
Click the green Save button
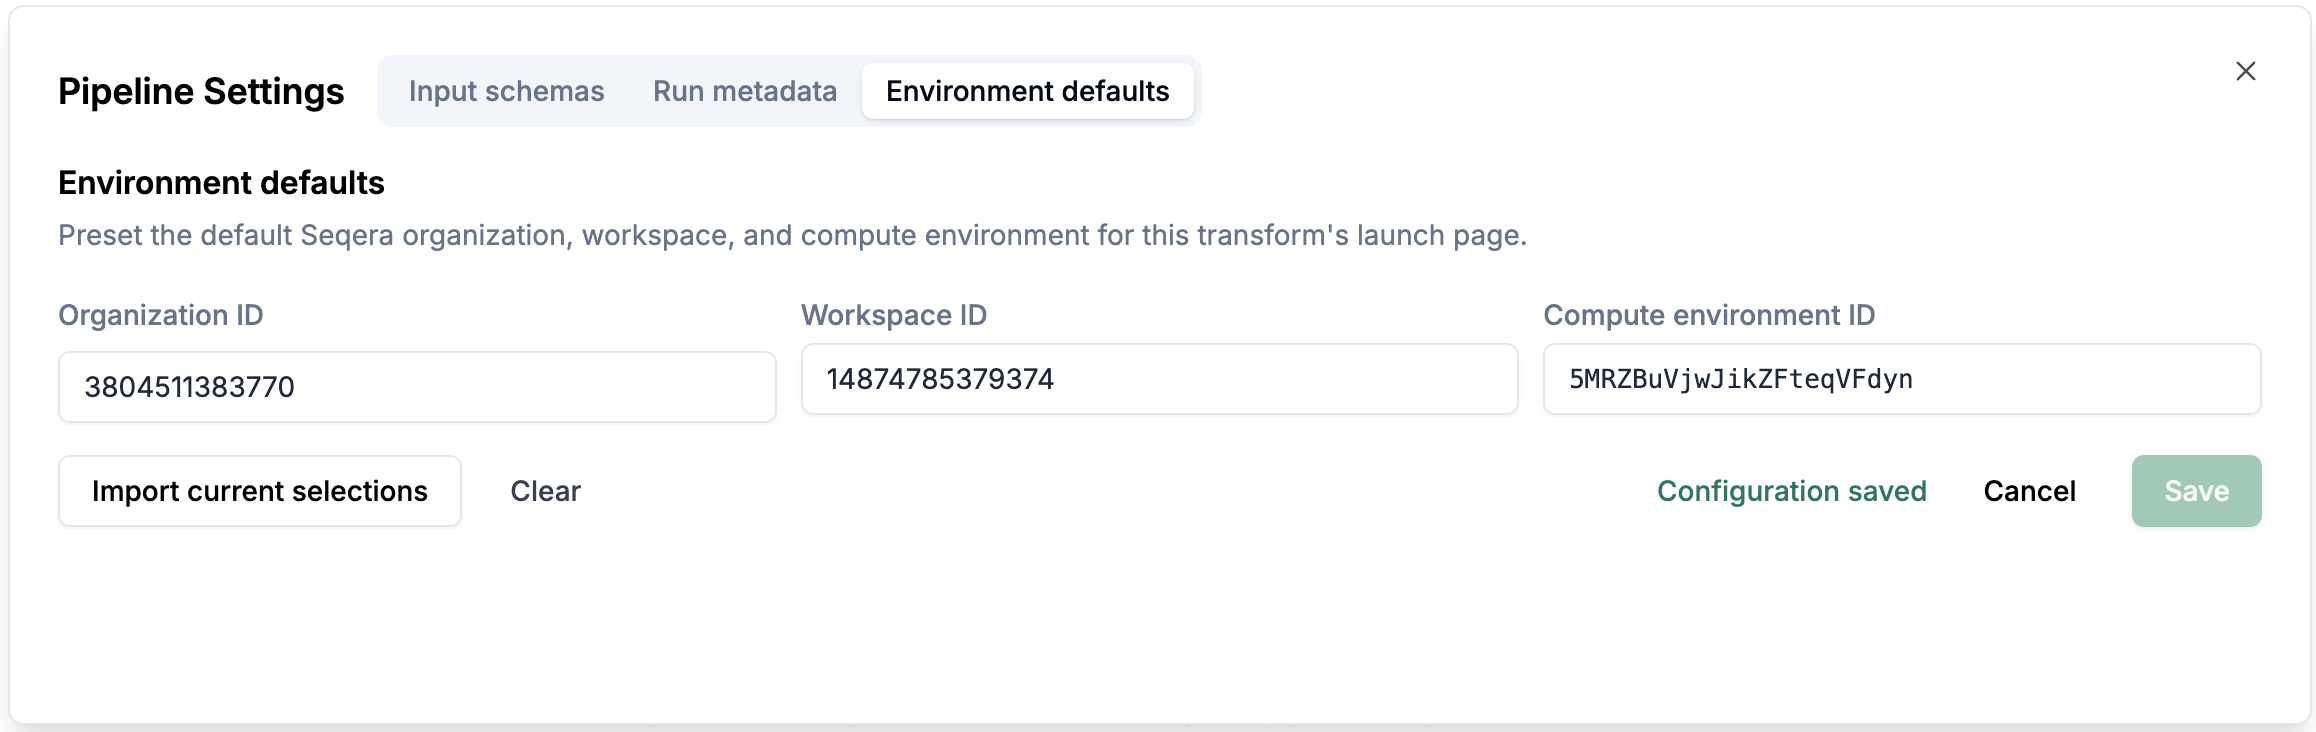click(2196, 491)
